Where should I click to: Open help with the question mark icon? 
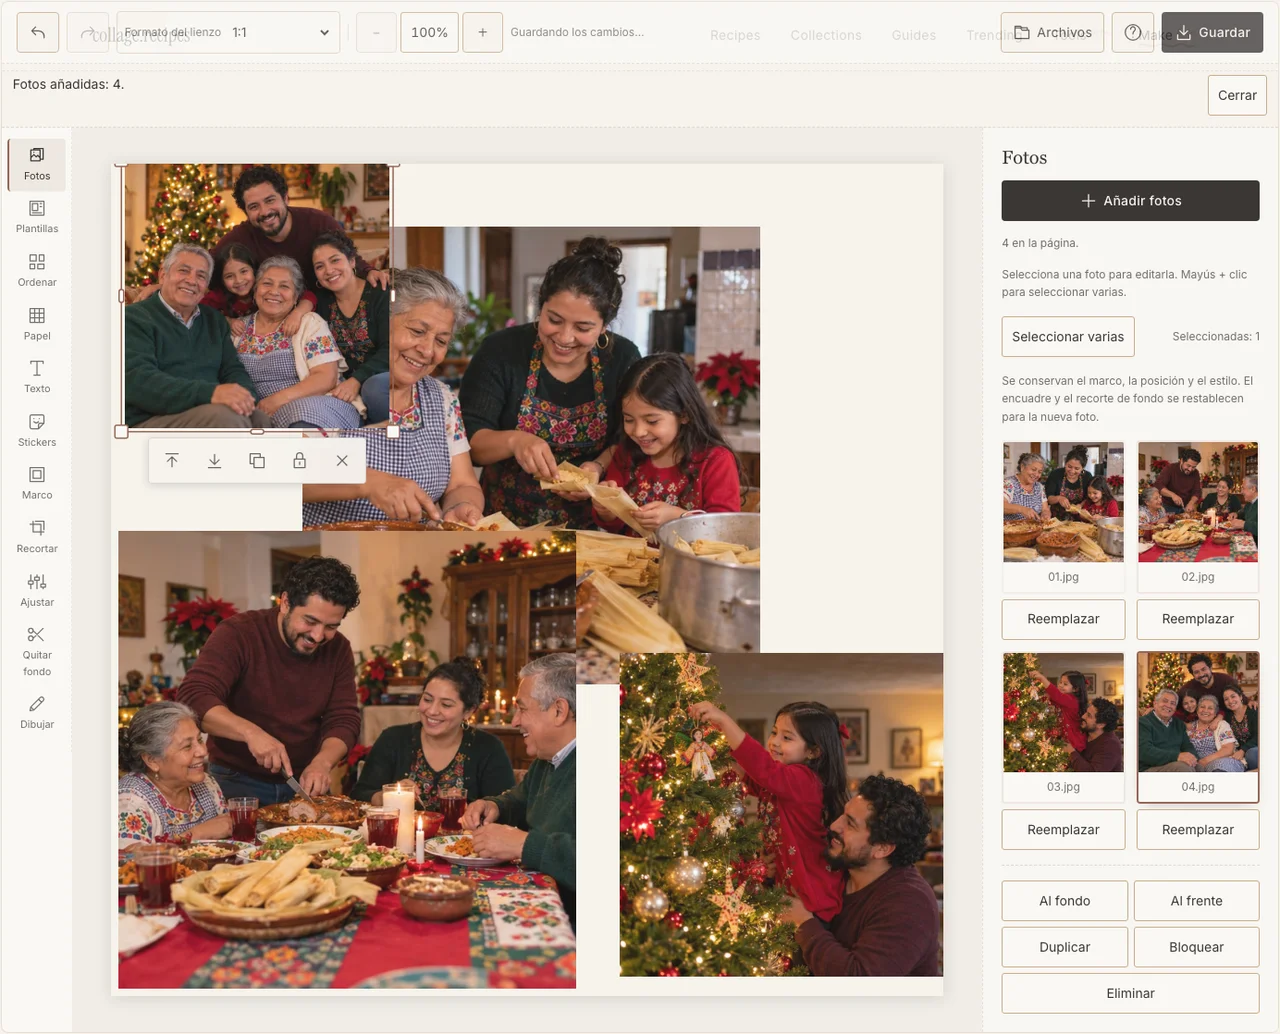1133,32
